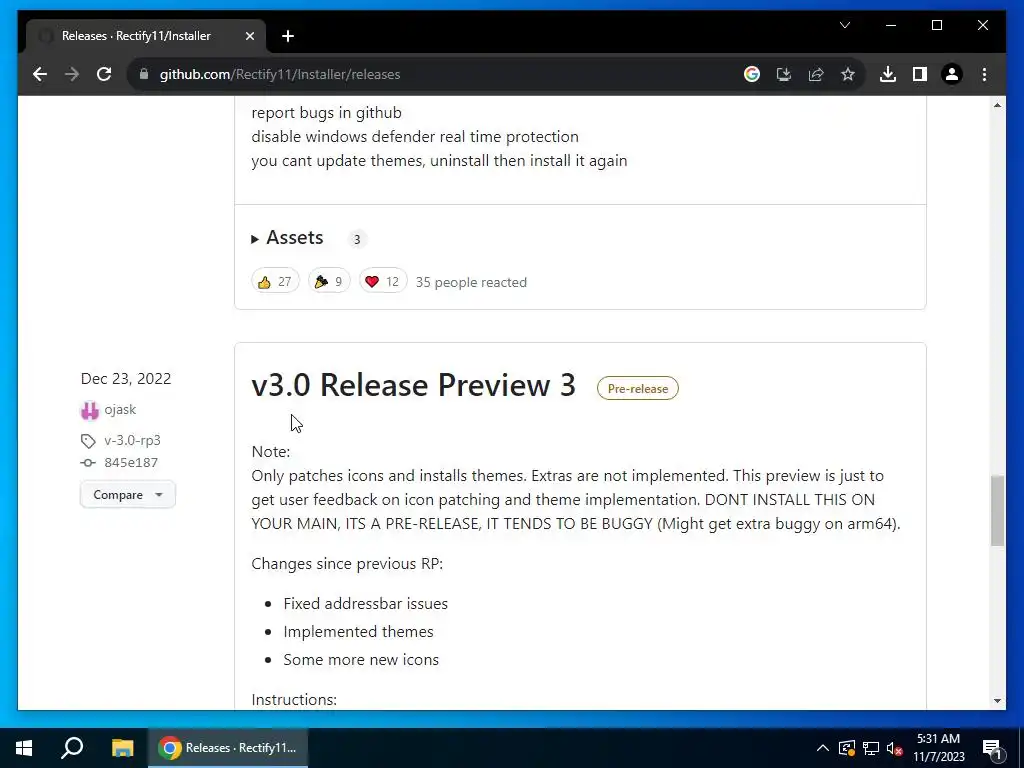The image size is (1024, 768).
Task: Go back to the previous page
Action: pyautogui.click(x=40, y=74)
